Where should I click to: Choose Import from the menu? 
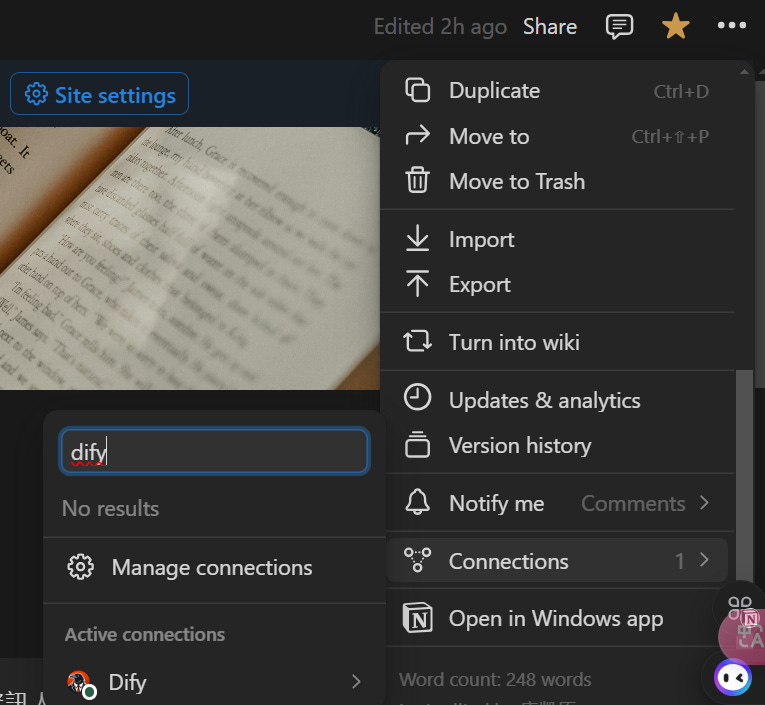point(557,239)
